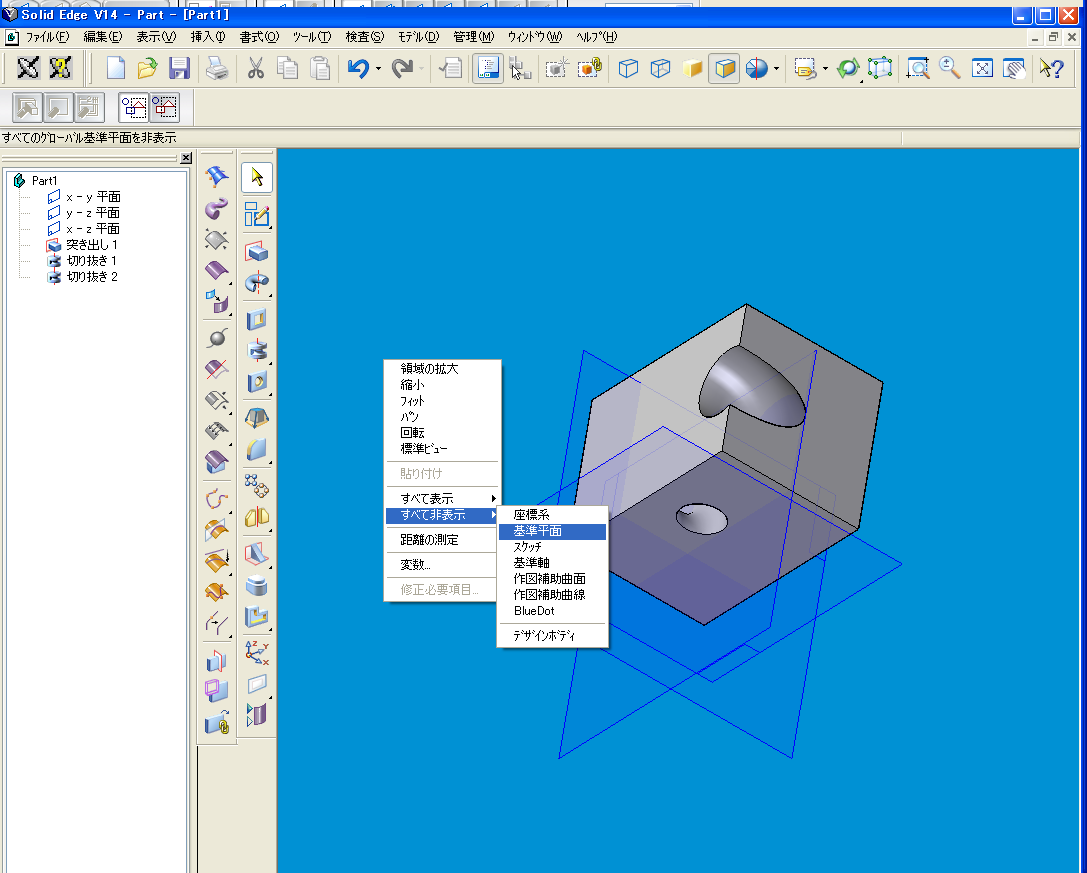Click the Protrusion feature icon
The image size is (1087, 873).
[256, 251]
